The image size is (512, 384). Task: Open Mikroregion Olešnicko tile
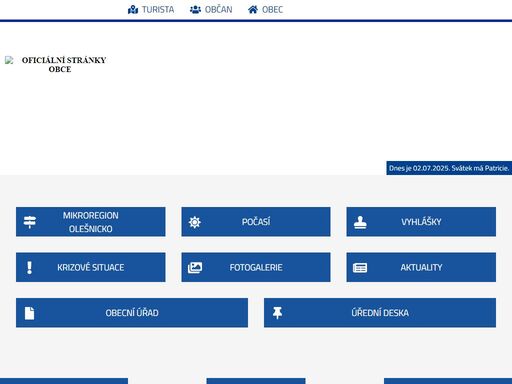91,222
